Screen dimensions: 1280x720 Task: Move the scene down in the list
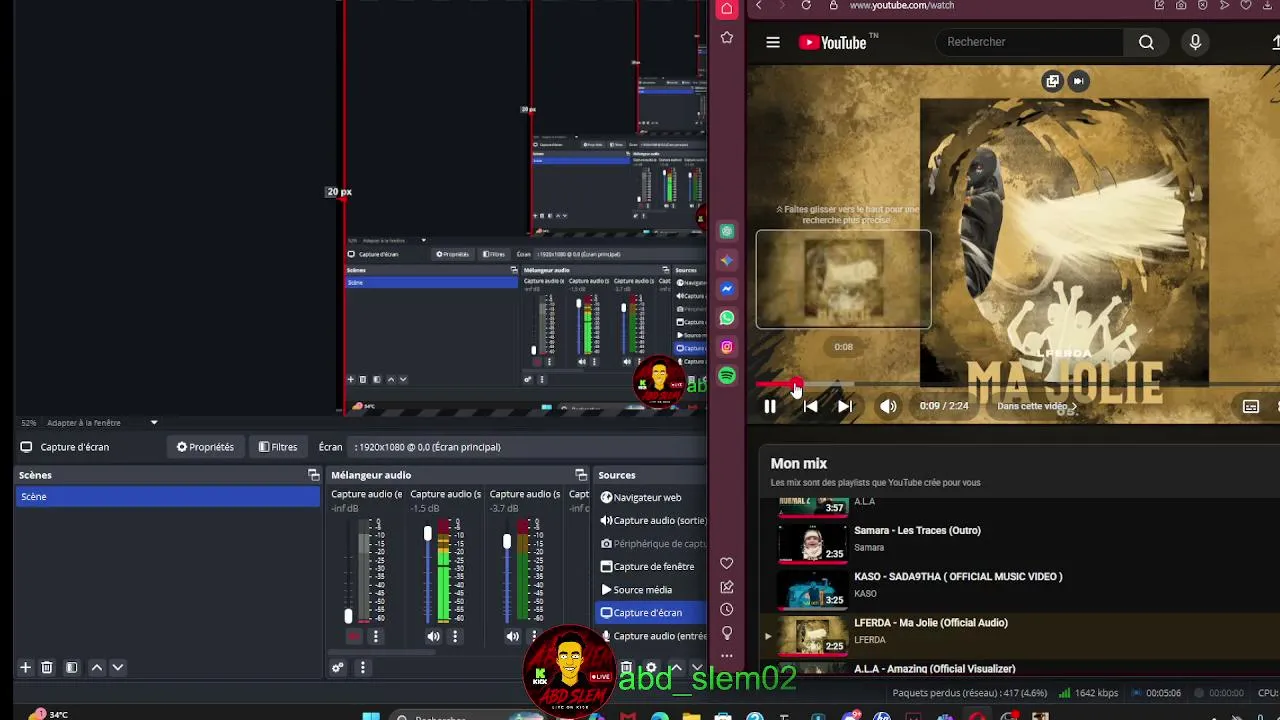118,667
